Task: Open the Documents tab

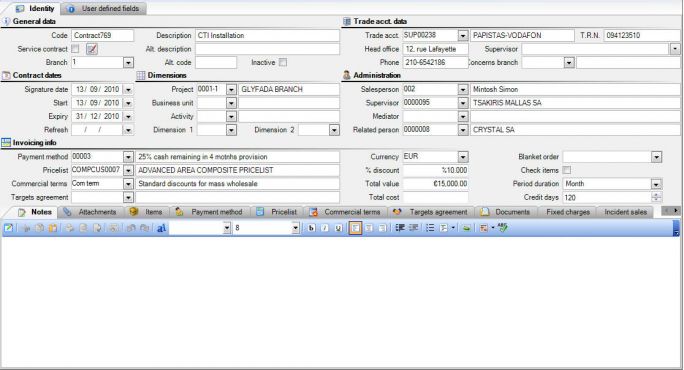Action: click(x=505, y=212)
